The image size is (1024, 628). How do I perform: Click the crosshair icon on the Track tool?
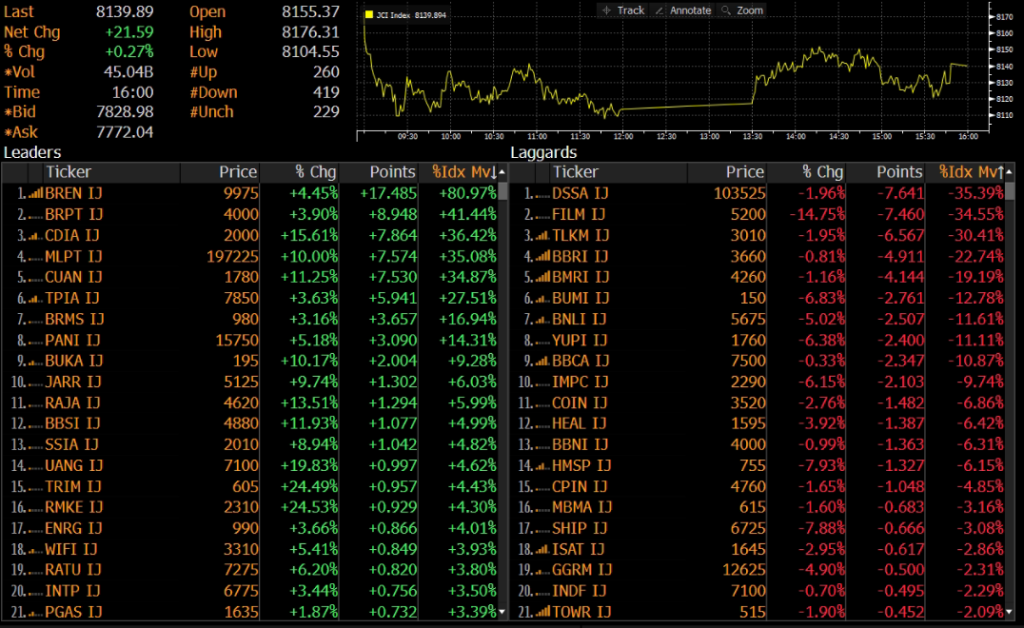(606, 10)
